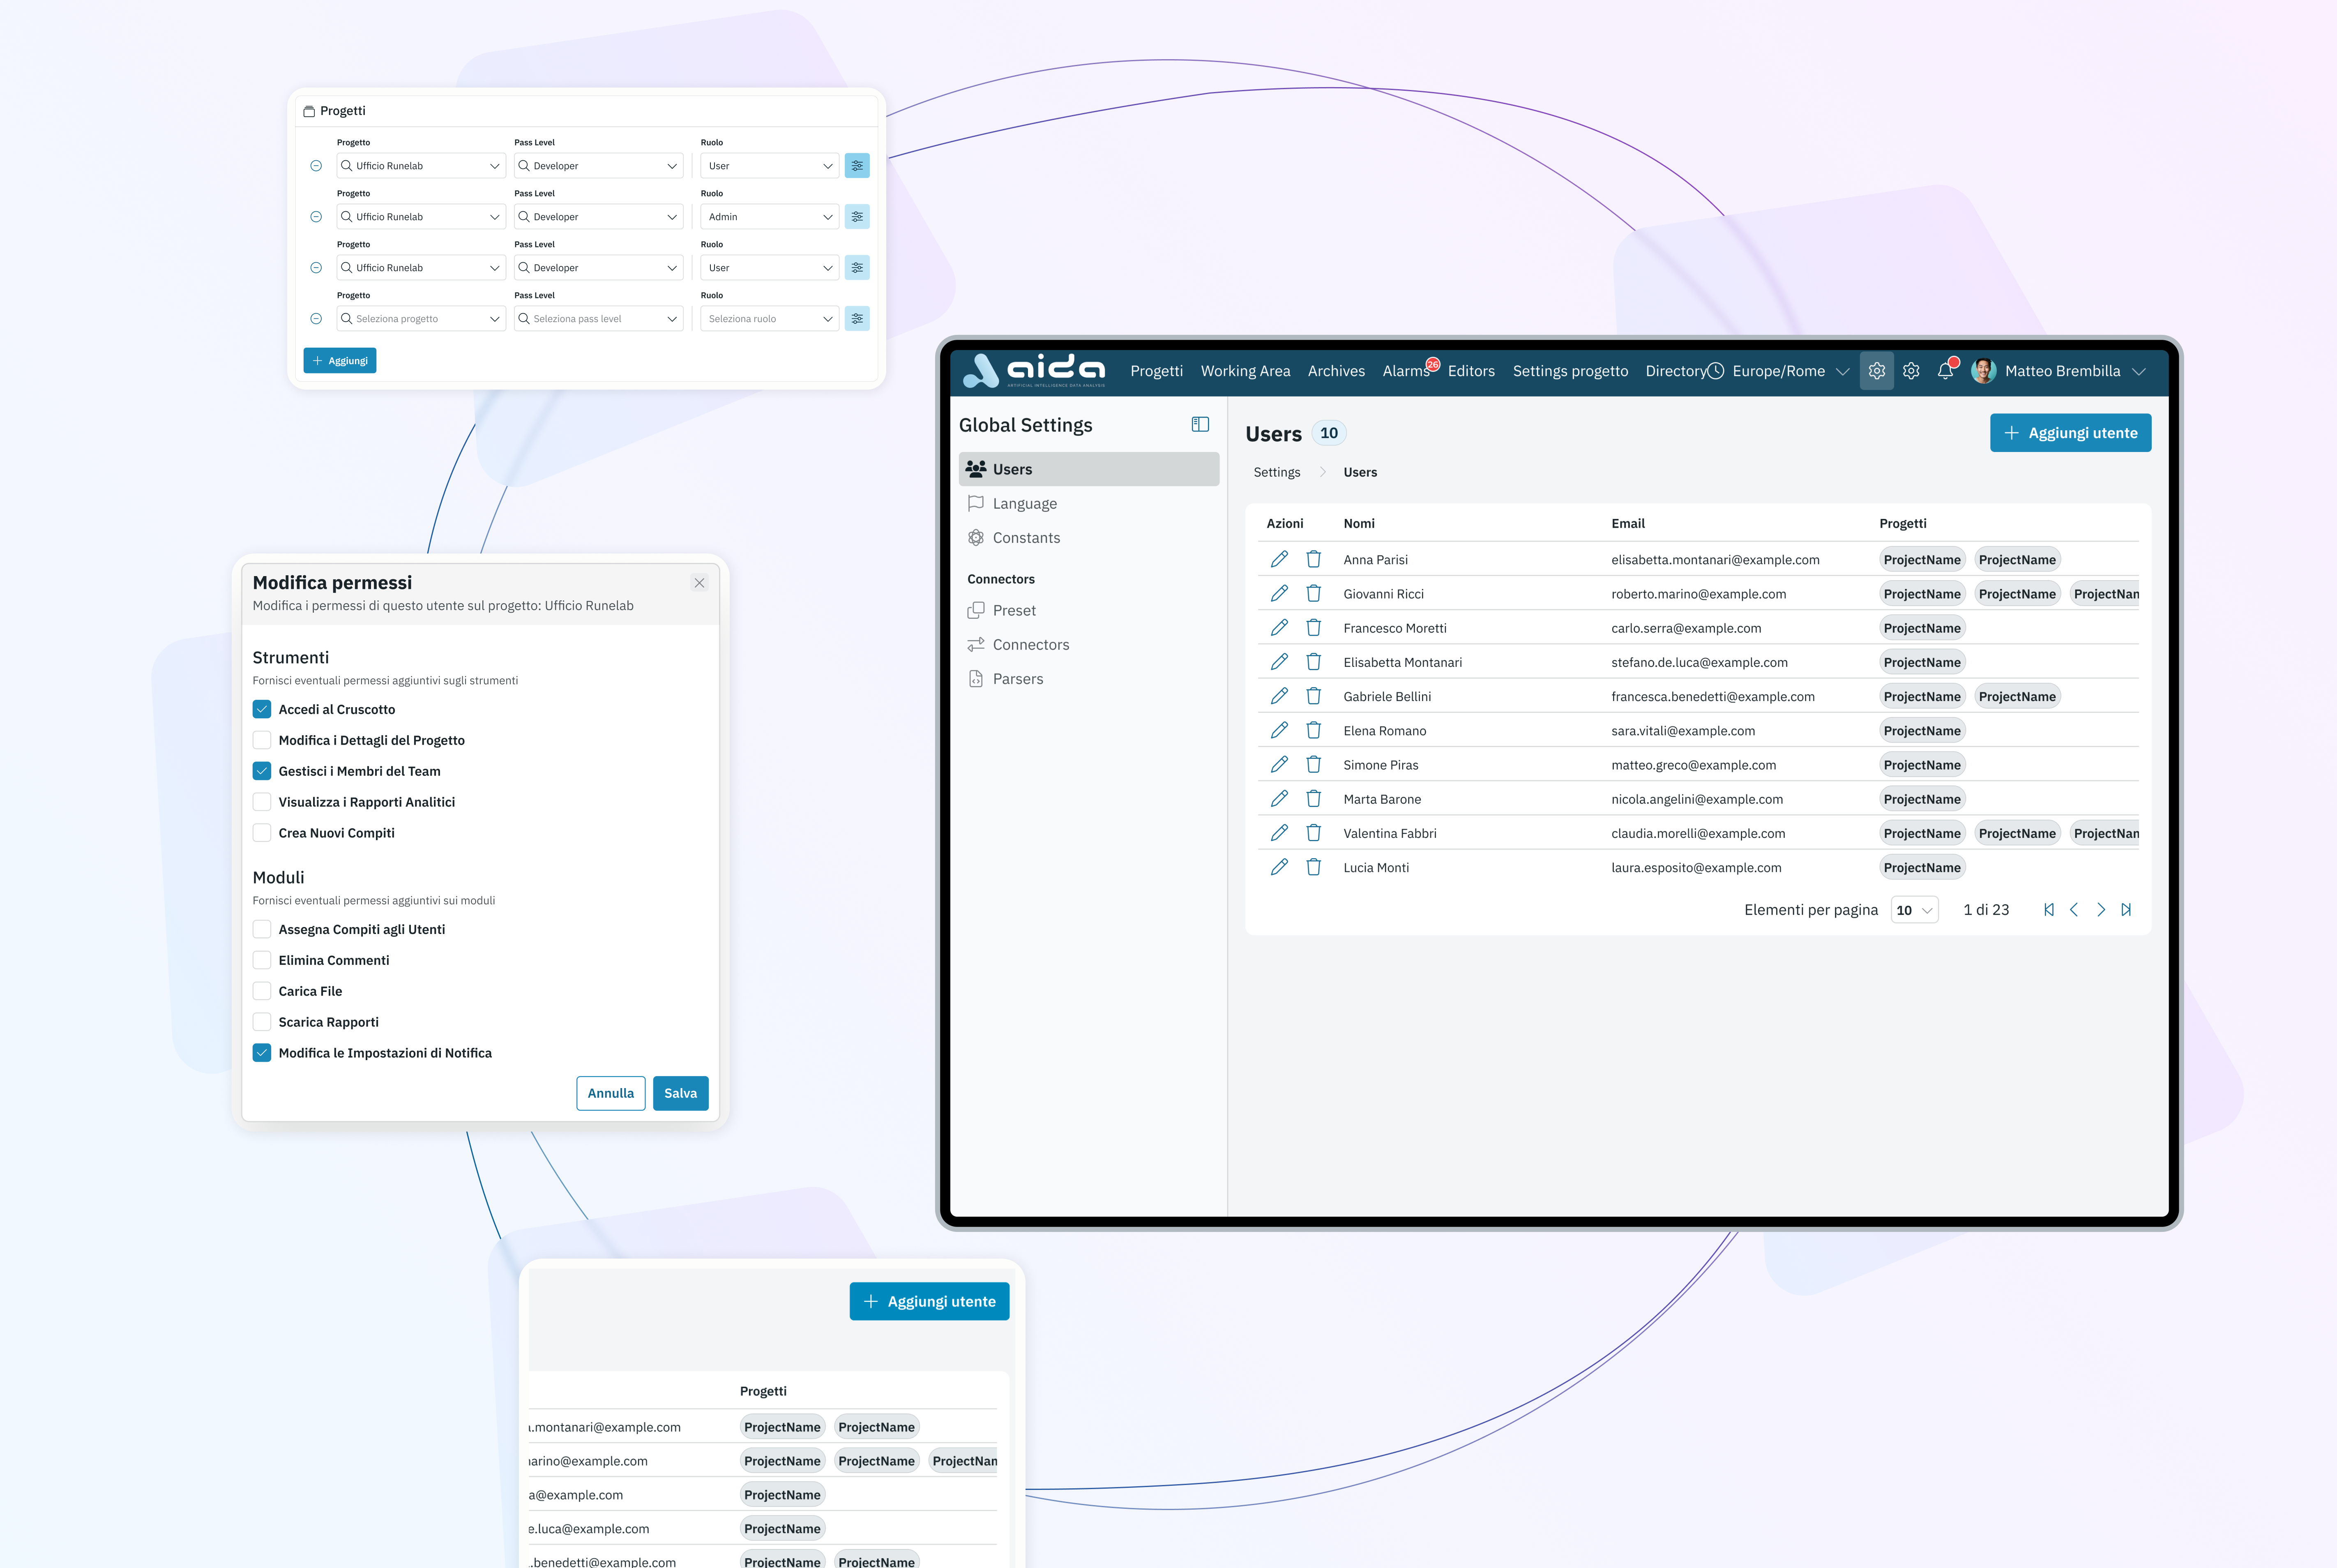Check Crea Nuovi Compiti option
The image size is (2337, 1568).
[262, 833]
